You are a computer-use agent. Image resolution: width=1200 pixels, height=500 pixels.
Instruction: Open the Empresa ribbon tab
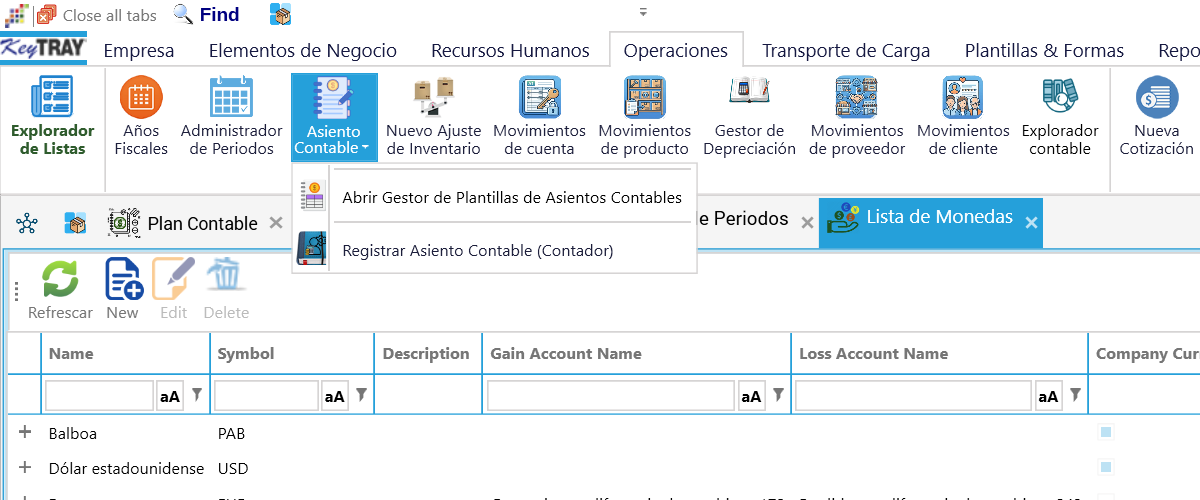point(139,50)
